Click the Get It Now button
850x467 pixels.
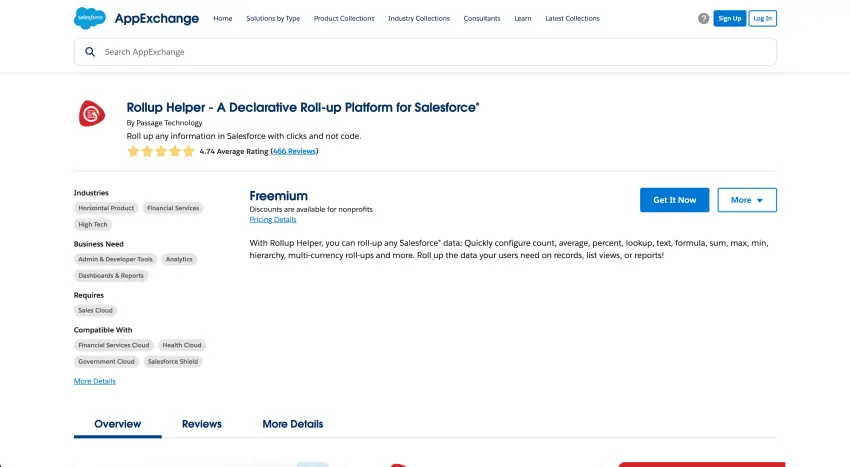[x=675, y=200]
